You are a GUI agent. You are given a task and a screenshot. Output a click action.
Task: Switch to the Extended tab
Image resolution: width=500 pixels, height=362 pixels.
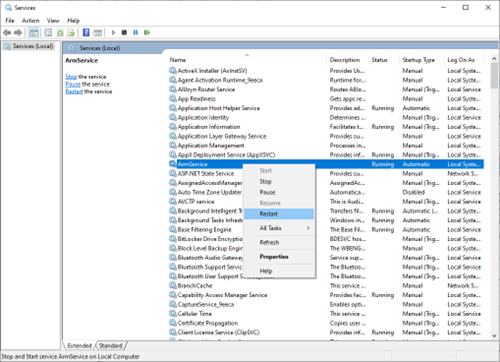[79, 346]
